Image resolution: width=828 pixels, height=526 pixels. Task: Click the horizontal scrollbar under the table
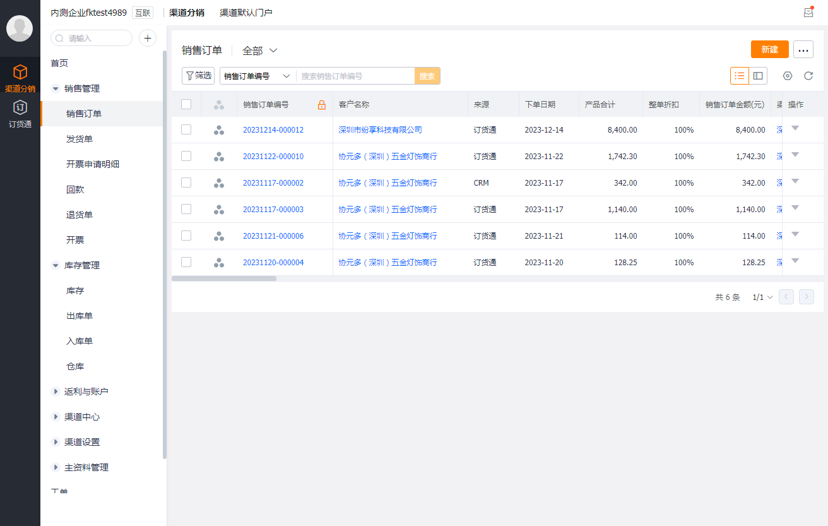click(224, 278)
